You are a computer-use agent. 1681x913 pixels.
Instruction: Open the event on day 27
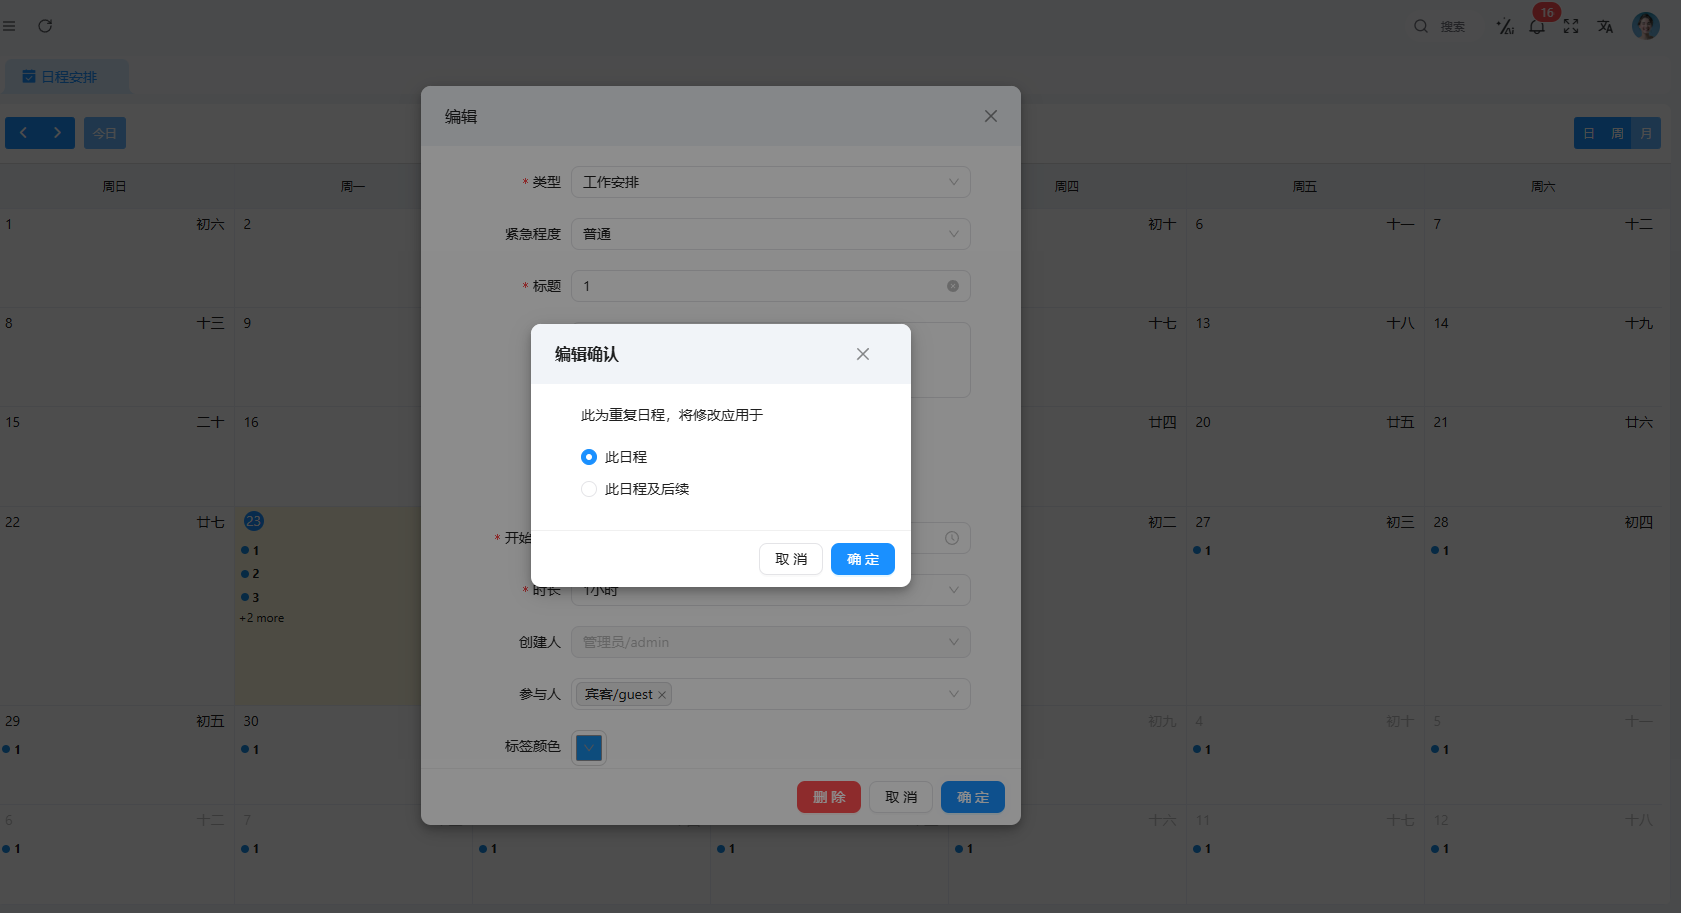1202,550
